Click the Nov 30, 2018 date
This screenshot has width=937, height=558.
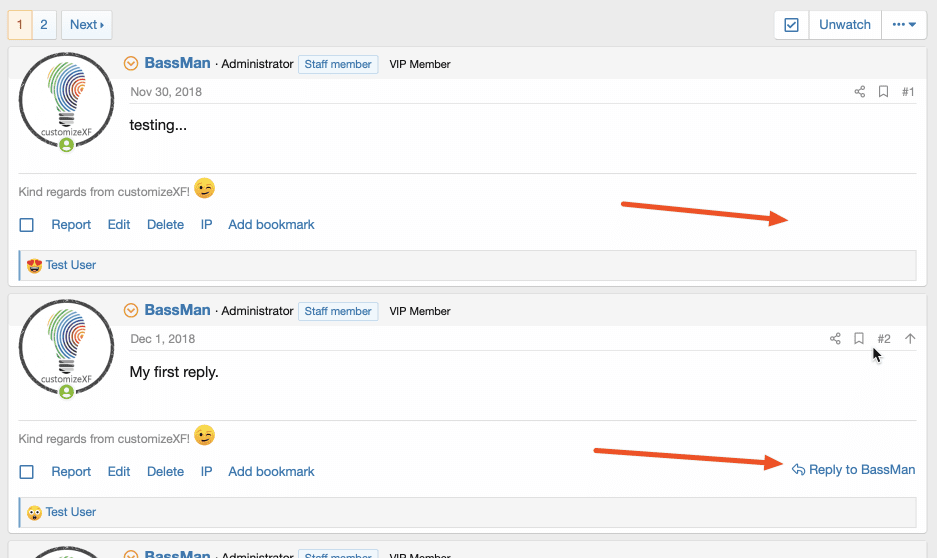point(166,91)
